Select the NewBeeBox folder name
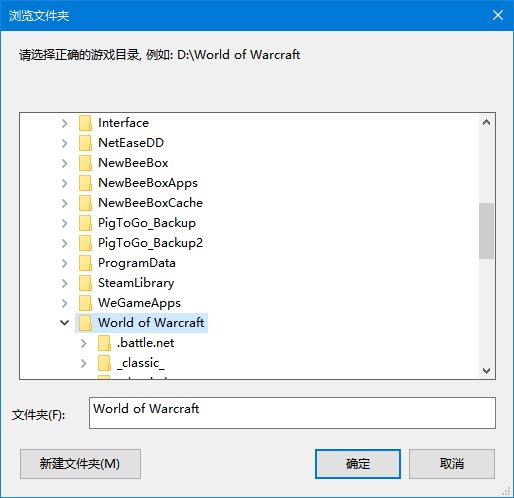The image size is (514, 498). coord(133,163)
